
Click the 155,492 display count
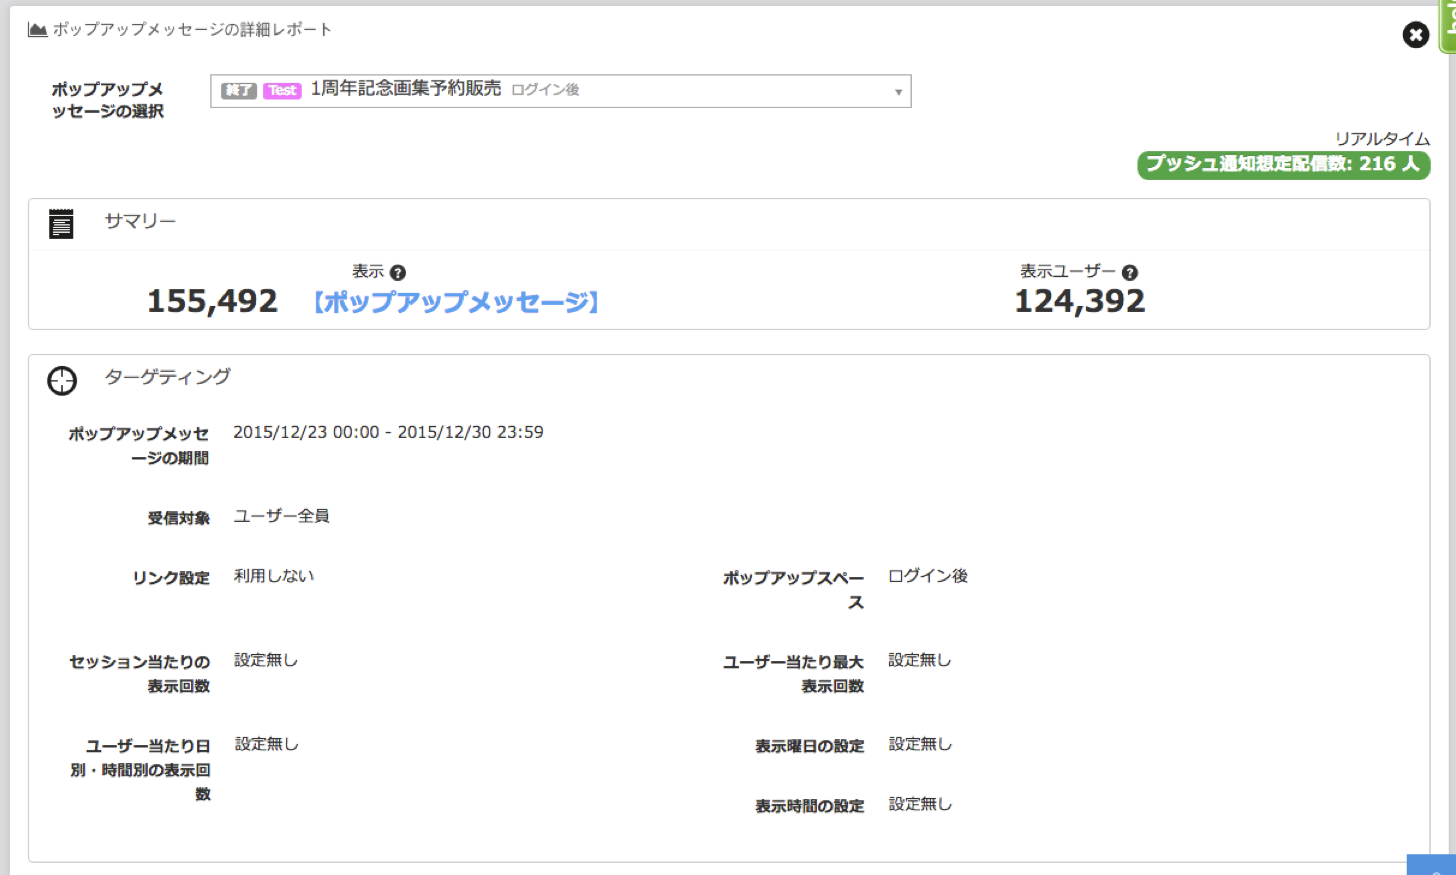click(x=212, y=301)
